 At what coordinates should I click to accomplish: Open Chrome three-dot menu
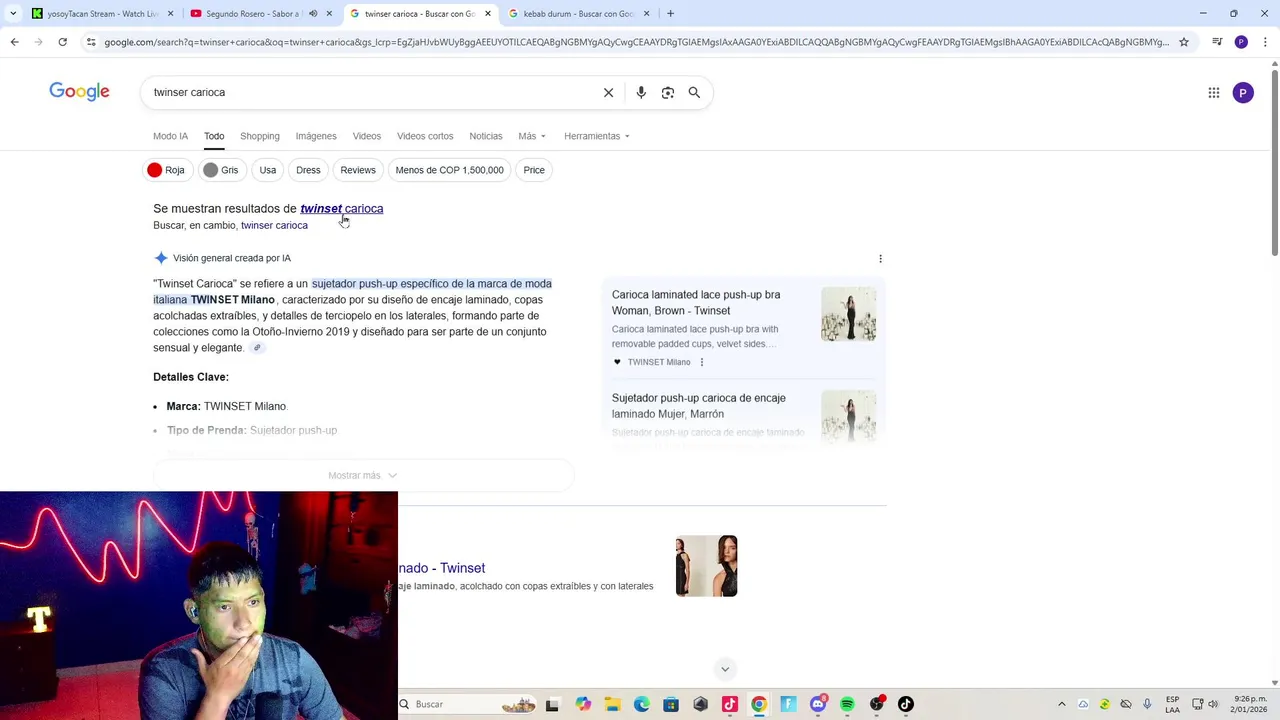[x=1266, y=42]
